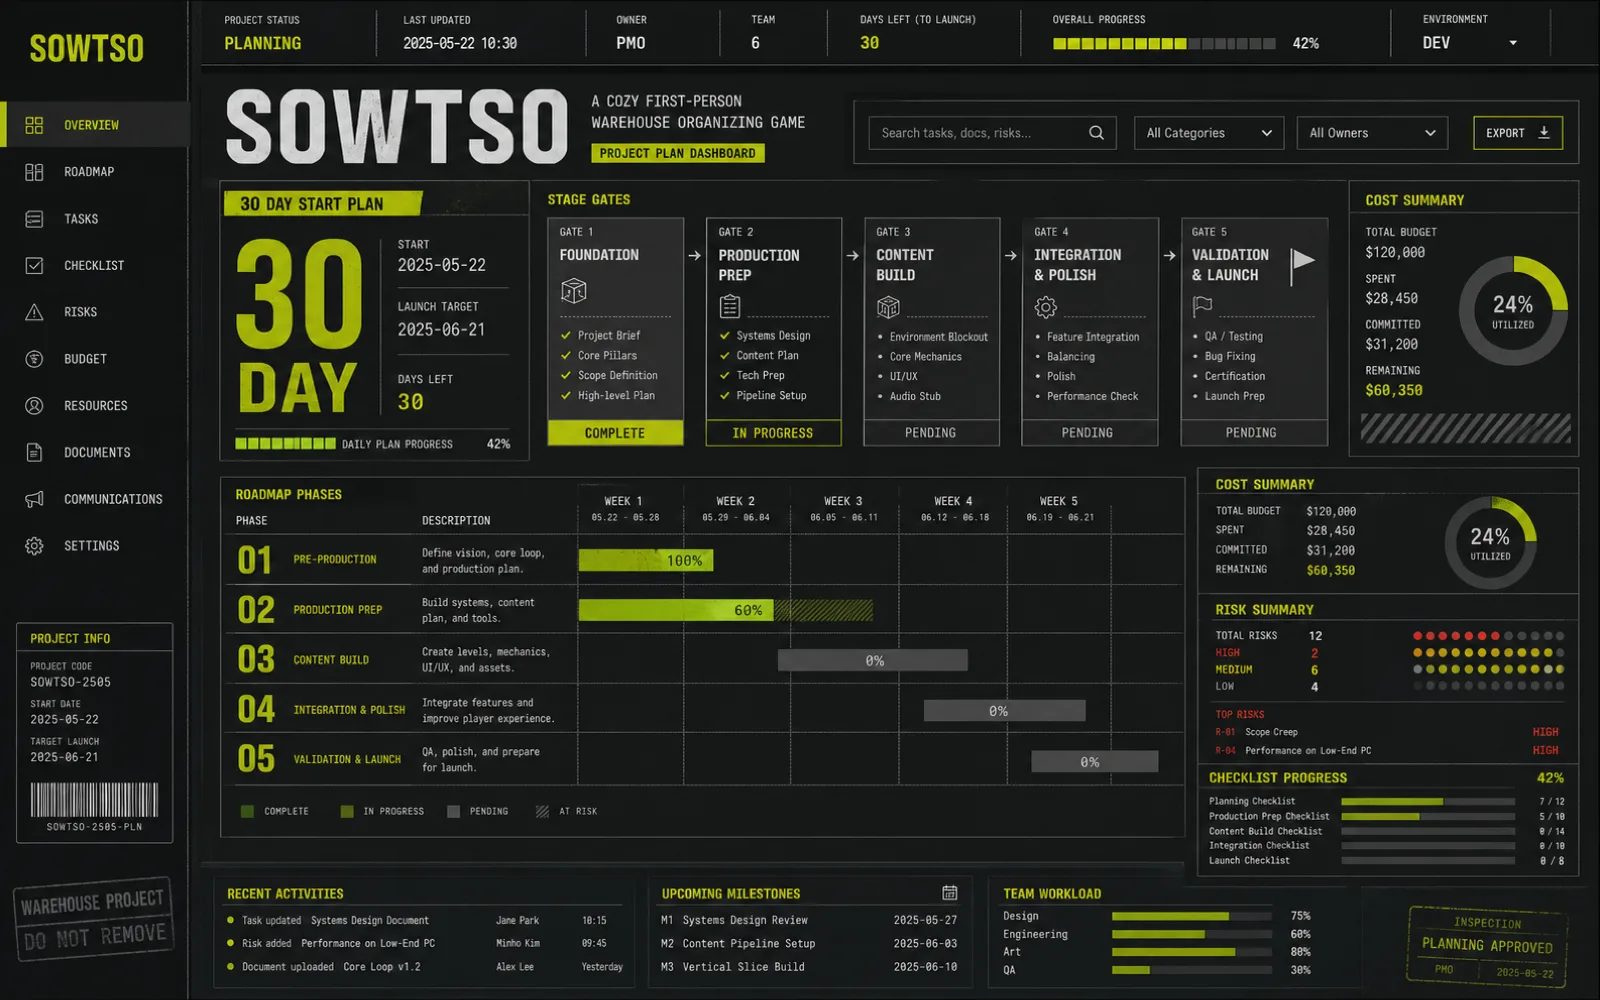Click the Complete status on Foundation gate
The height and width of the screenshot is (1000, 1600).
tap(615, 433)
